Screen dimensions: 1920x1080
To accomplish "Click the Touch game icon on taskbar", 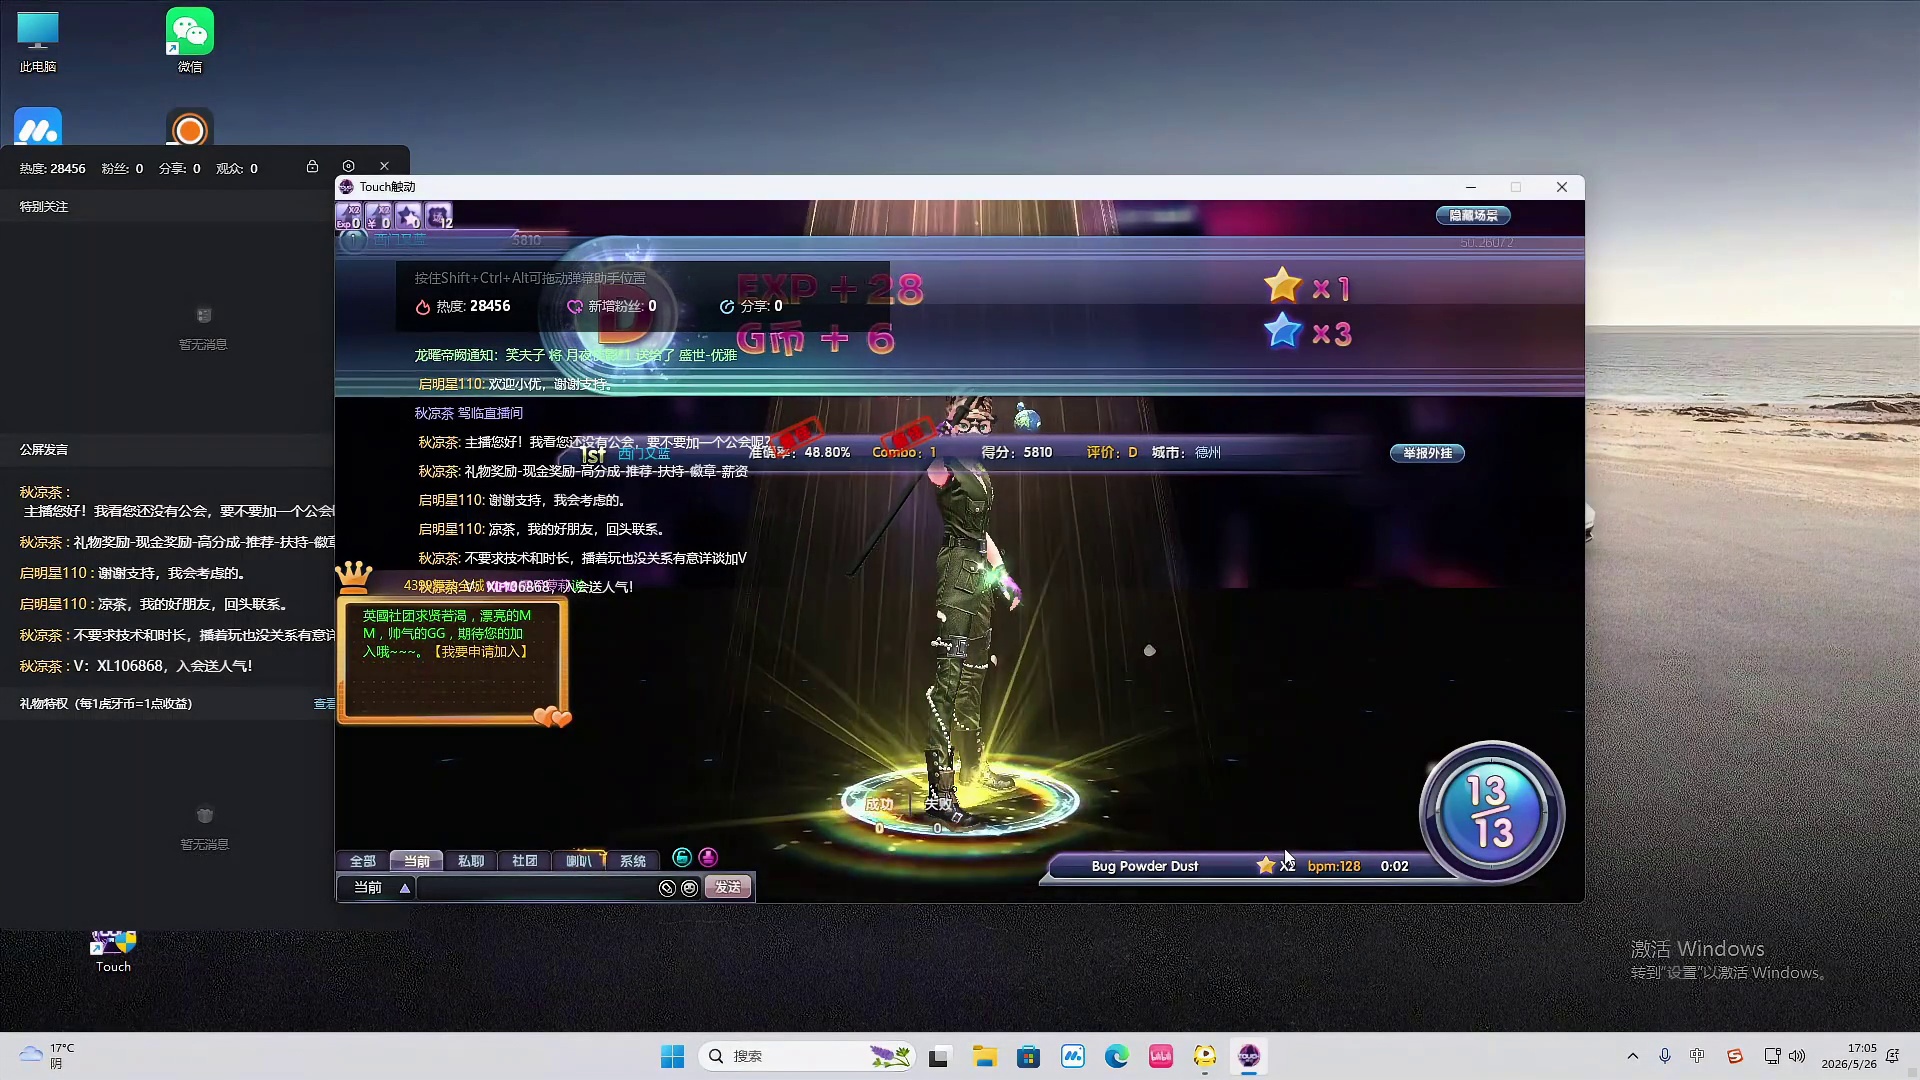I will [x=1249, y=1056].
